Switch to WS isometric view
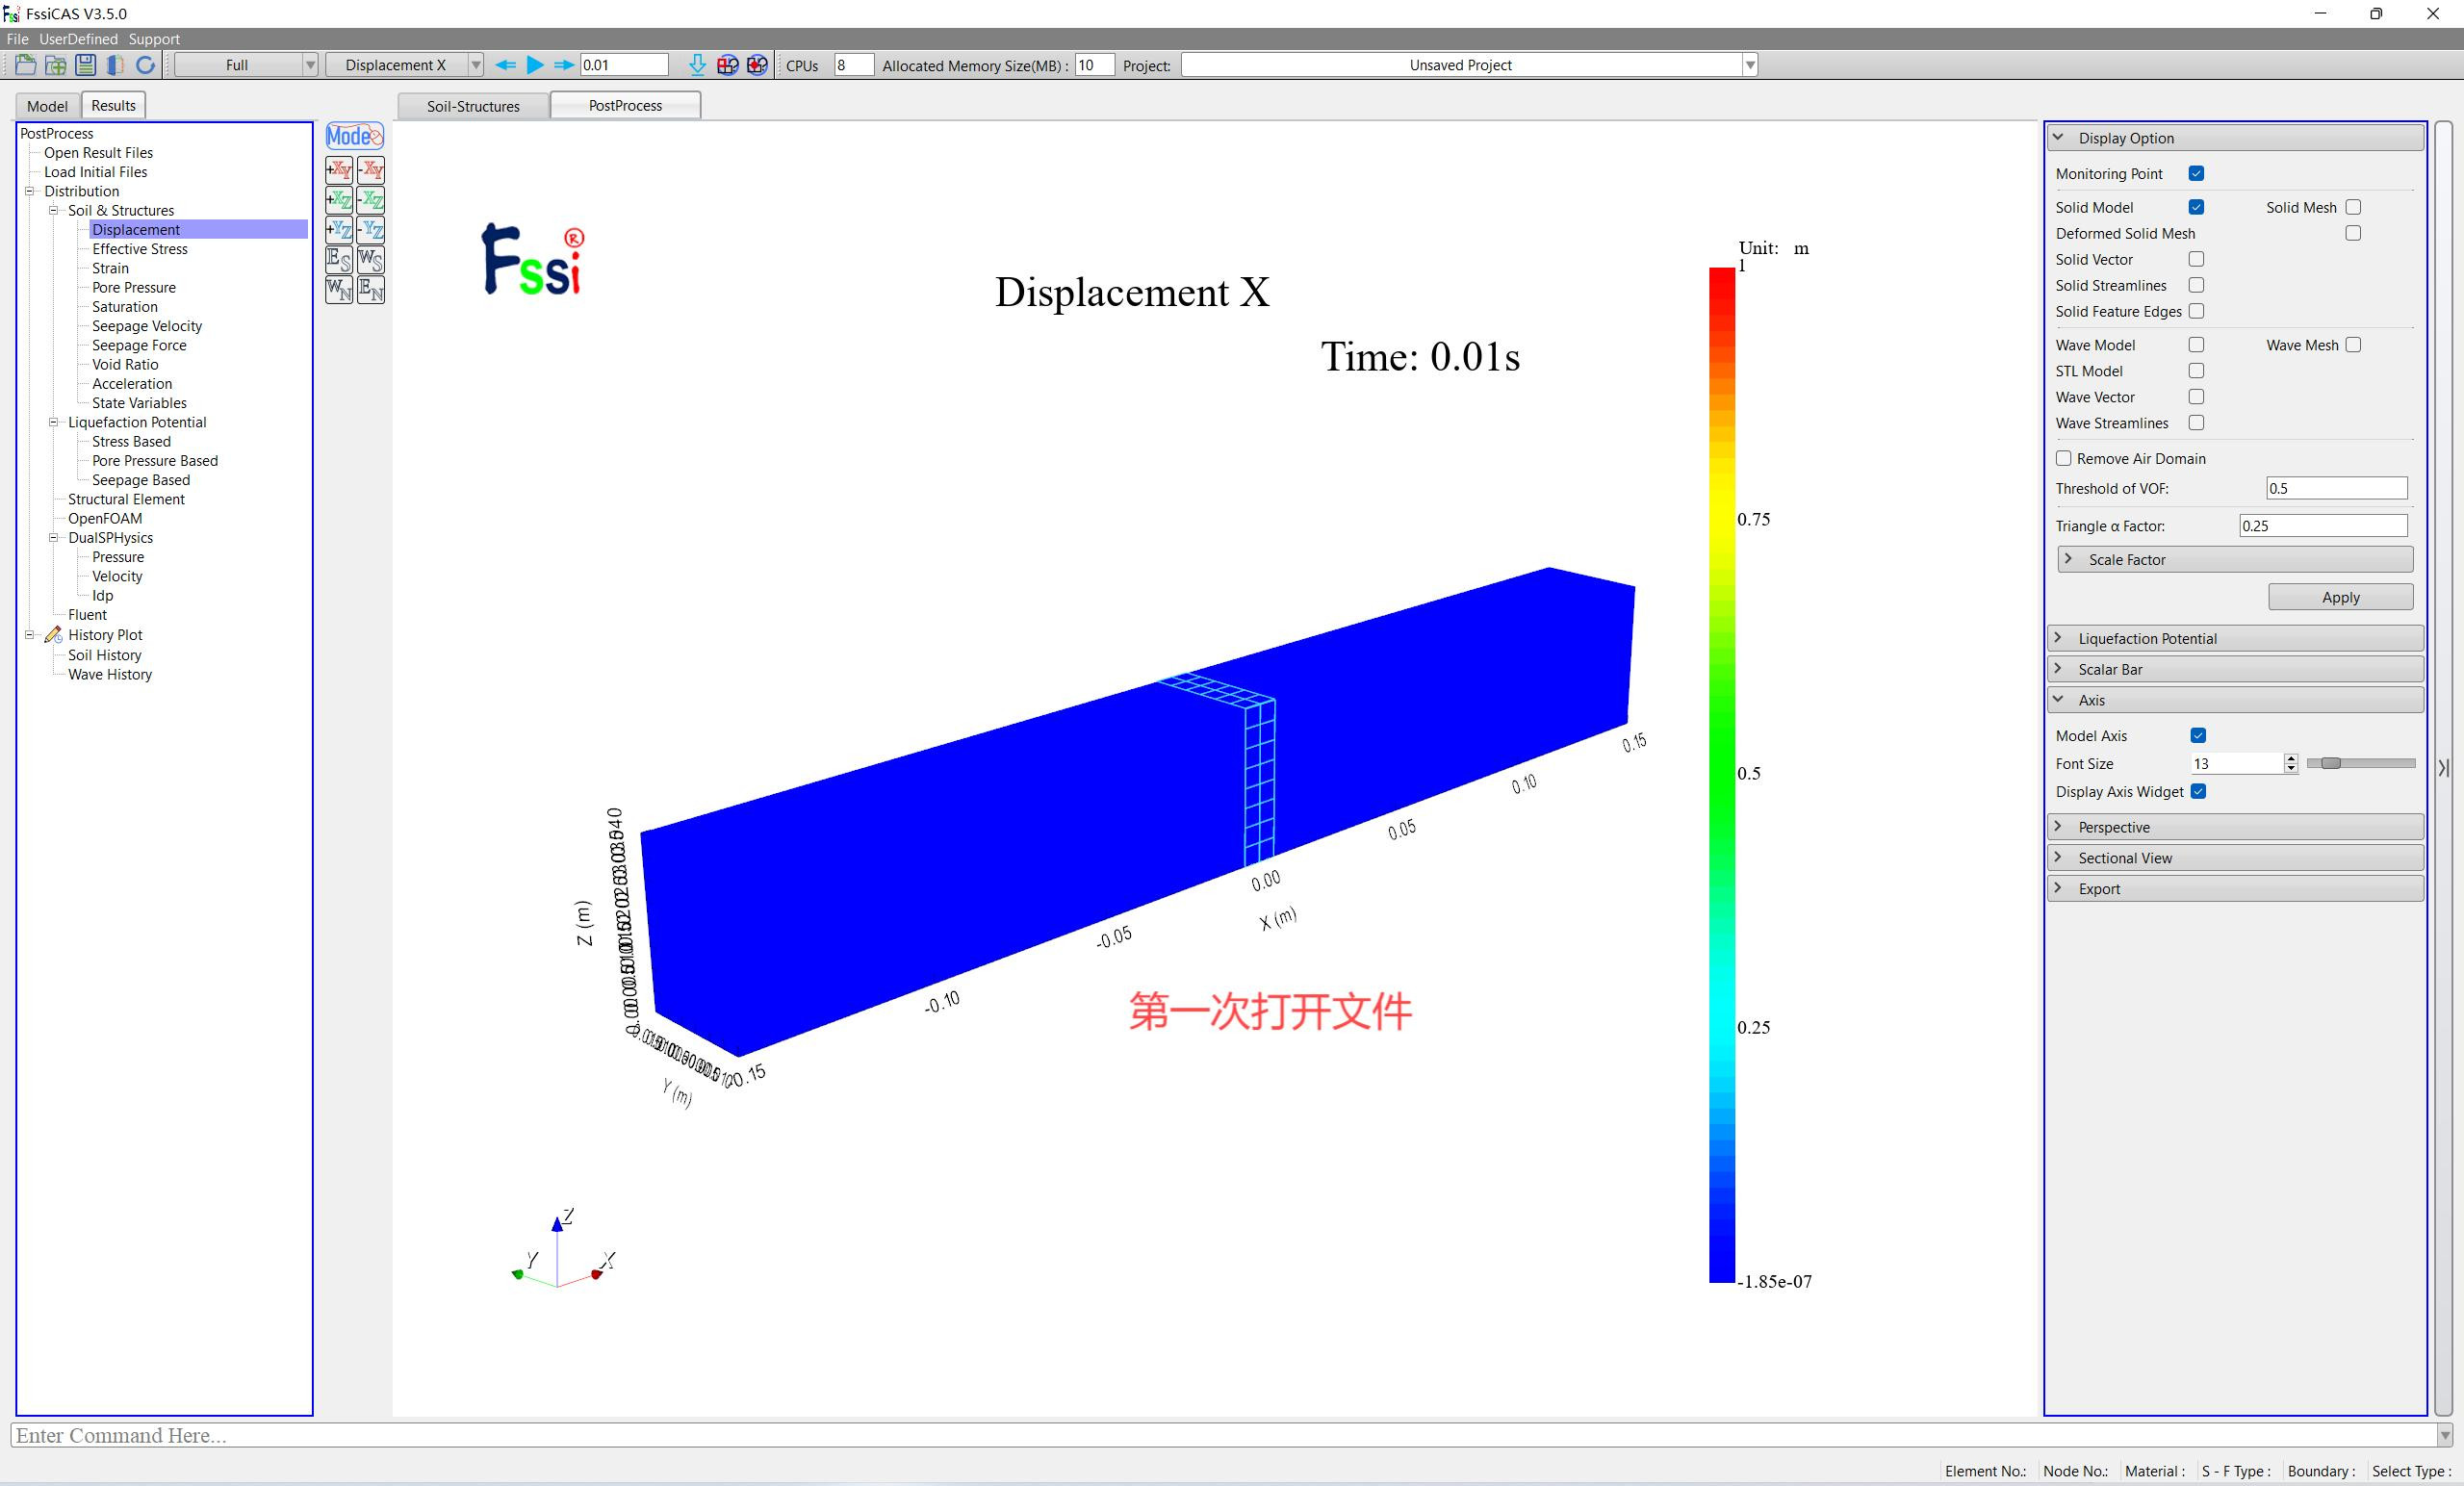 point(371,260)
